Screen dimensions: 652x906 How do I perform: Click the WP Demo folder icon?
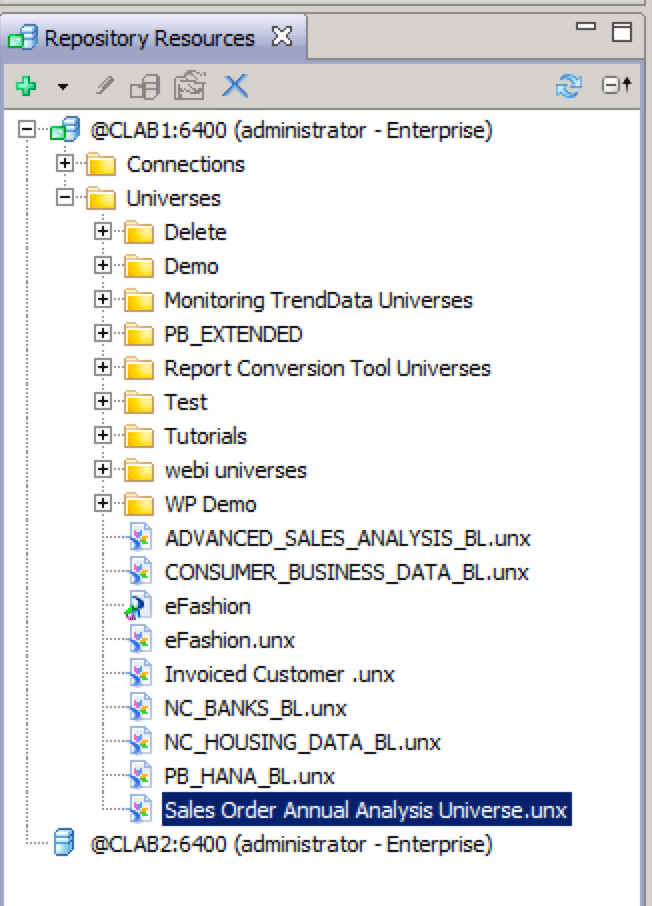click(139, 504)
